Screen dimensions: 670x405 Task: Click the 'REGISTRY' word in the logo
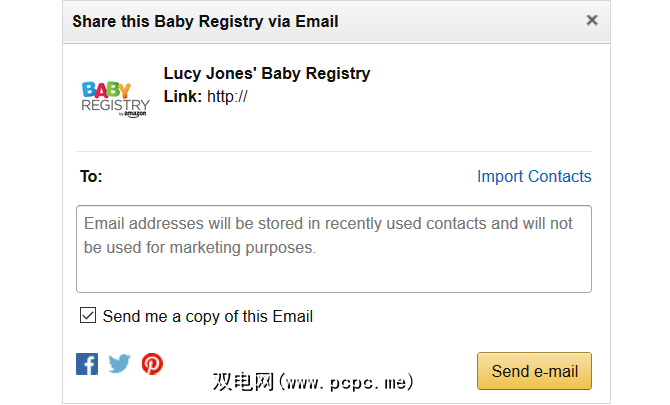(115, 106)
